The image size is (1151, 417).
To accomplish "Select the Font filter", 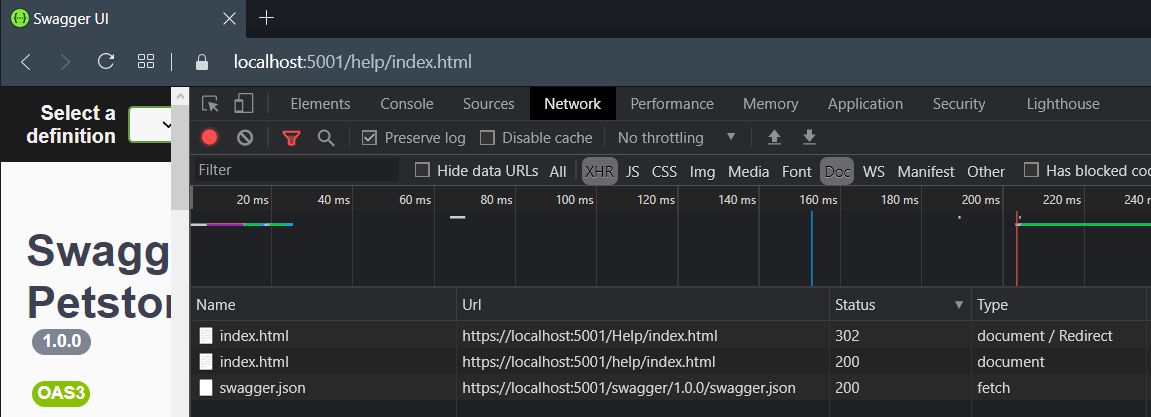I will 796,171.
